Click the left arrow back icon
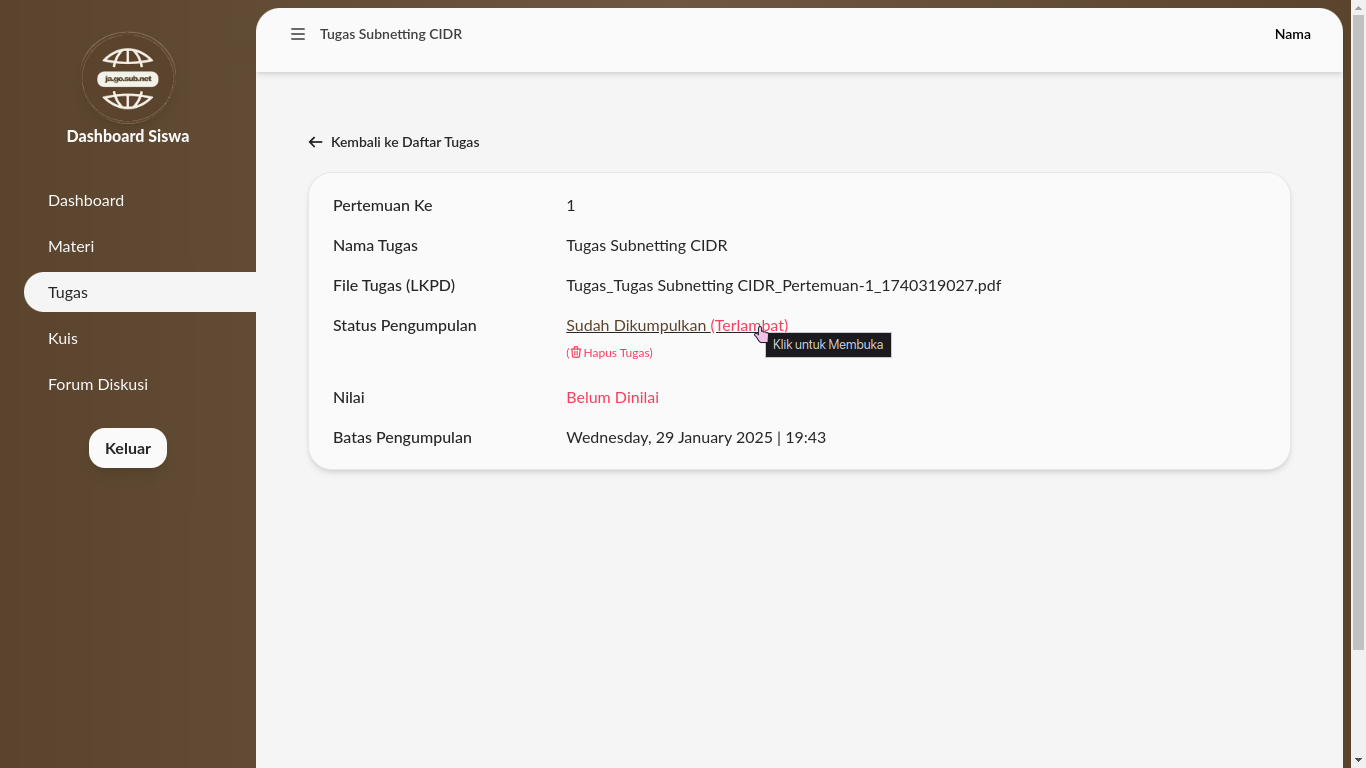Viewport: 1366px width, 768px height. click(315, 142)
